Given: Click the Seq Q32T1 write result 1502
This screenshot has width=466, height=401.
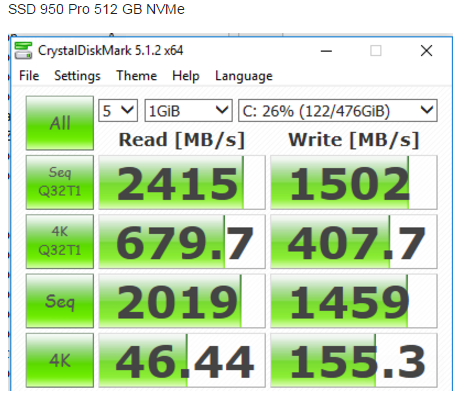Looking at the screenshot, I should coord(354,182).
